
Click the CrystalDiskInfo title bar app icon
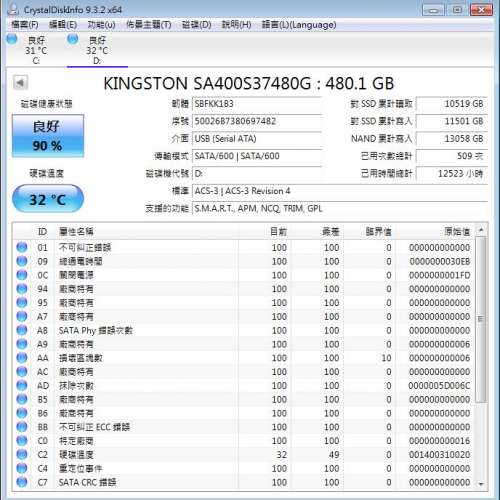click(x=13, y=9)
